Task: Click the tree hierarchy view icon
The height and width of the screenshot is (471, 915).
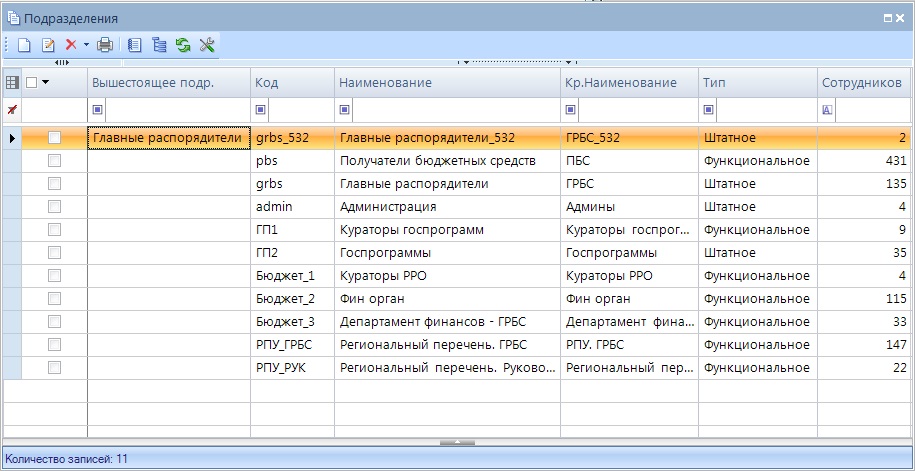Action: click(x=159, y=45)
